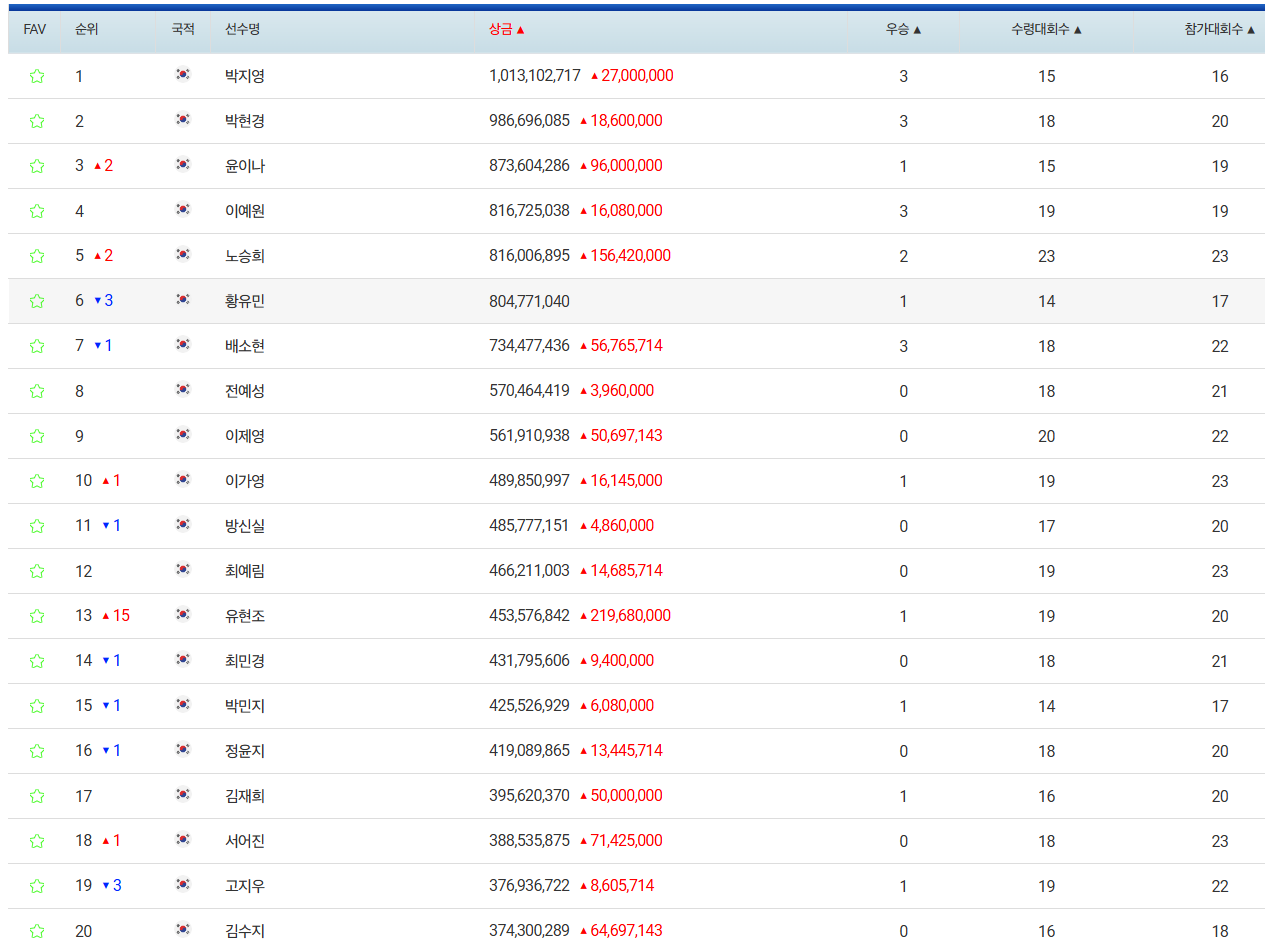Click the star icon for 노승희
Viewport: 1265px width, 943px height.
click(37, 256)
